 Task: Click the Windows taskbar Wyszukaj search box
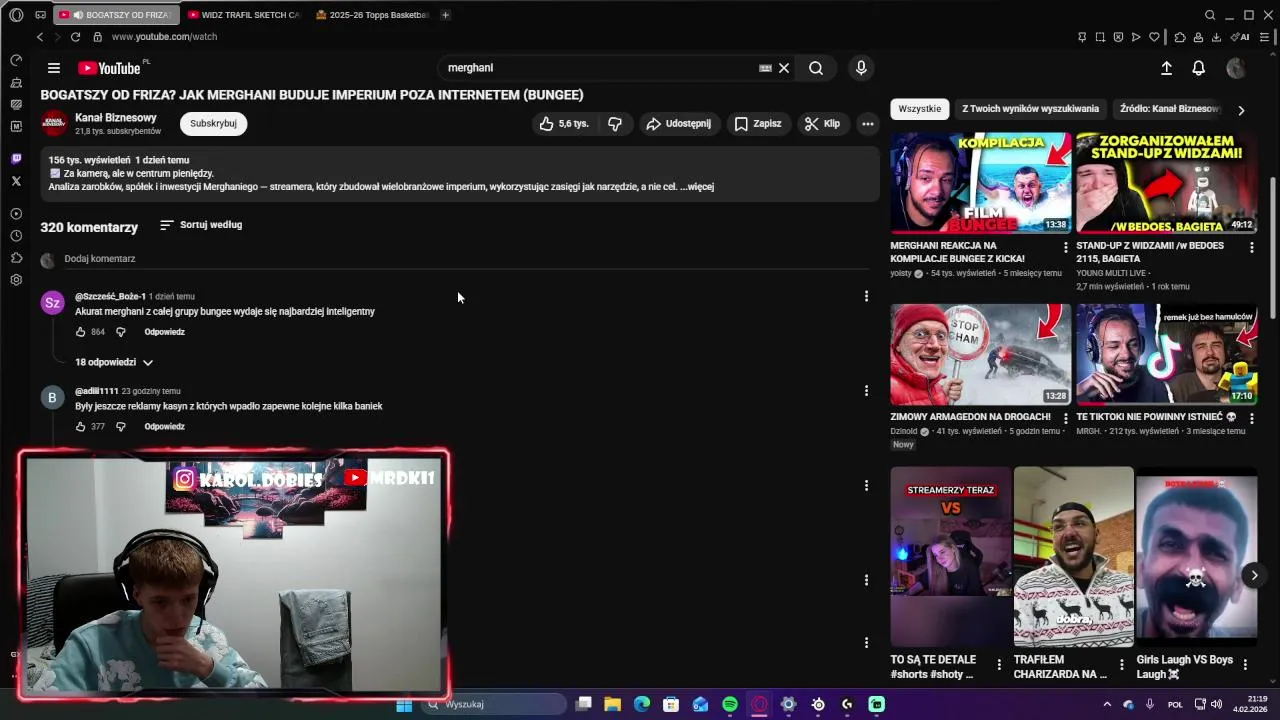click(x=493, y=705)
